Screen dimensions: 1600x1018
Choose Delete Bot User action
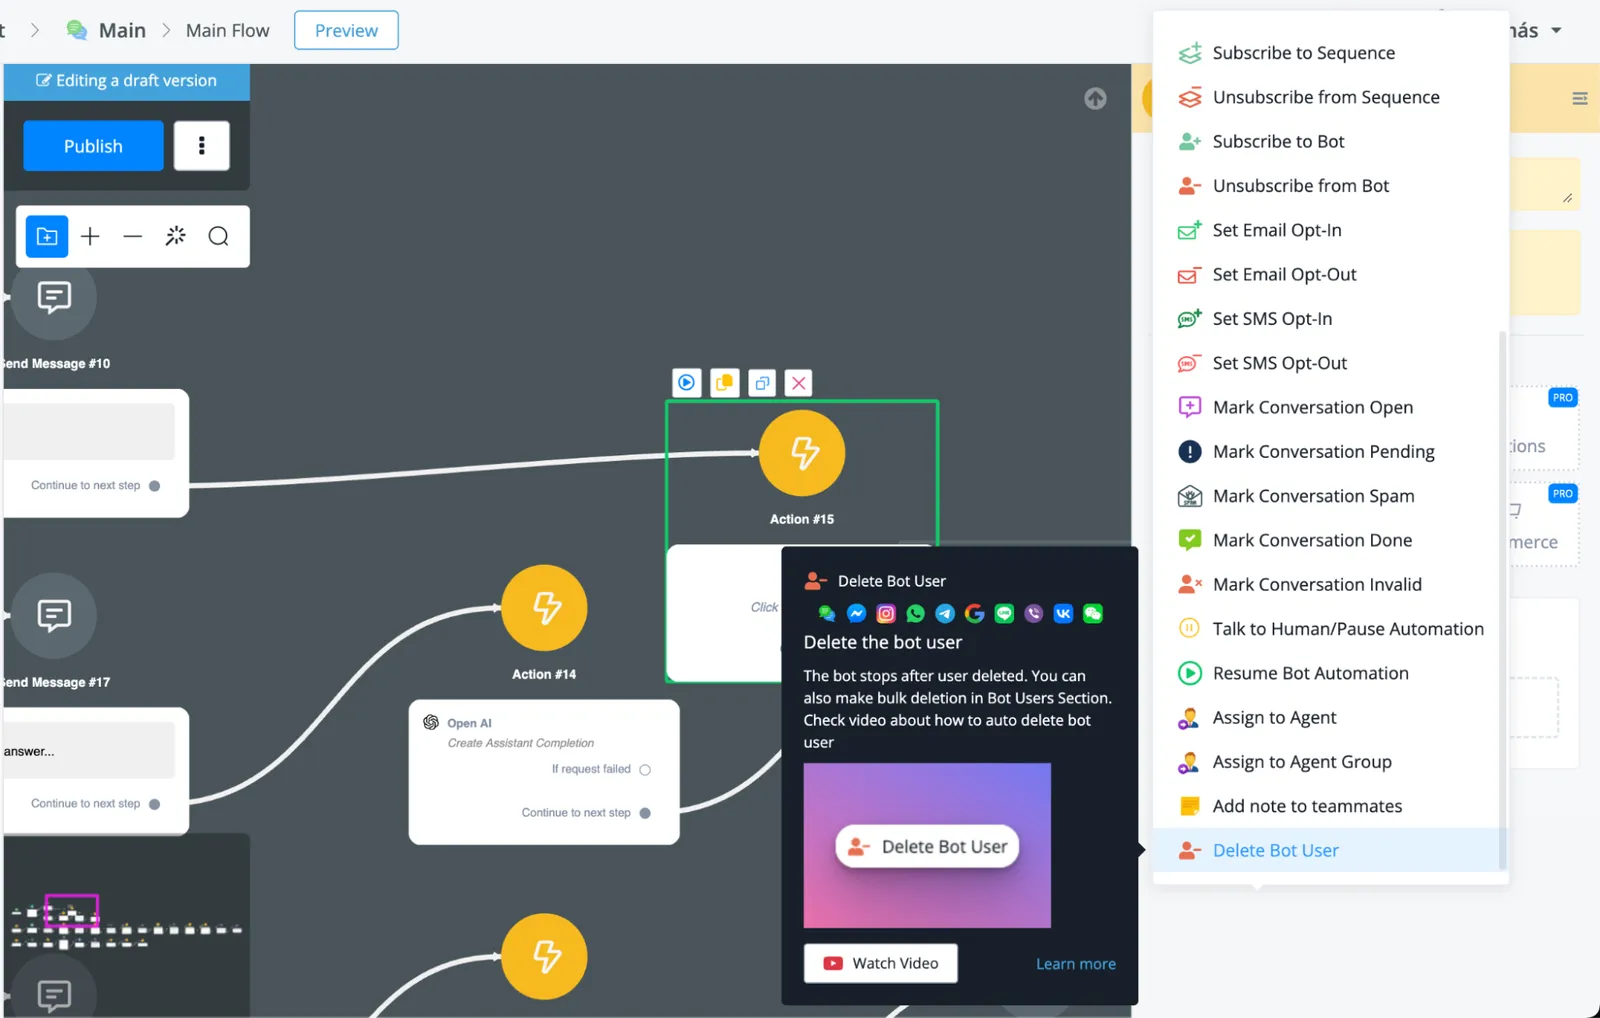tap(1330, 850)
